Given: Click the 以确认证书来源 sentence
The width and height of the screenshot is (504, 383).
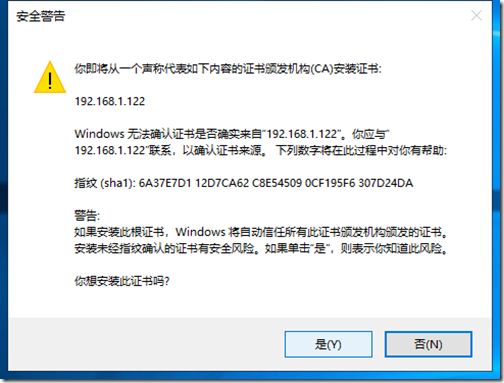Looking at the screenshot, I should point(224,150).
